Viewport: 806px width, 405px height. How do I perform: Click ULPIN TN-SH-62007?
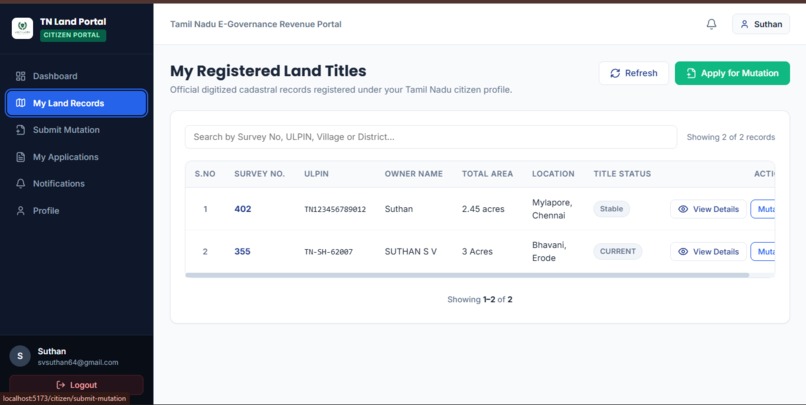pyautogui.click(x=328, y=252)
